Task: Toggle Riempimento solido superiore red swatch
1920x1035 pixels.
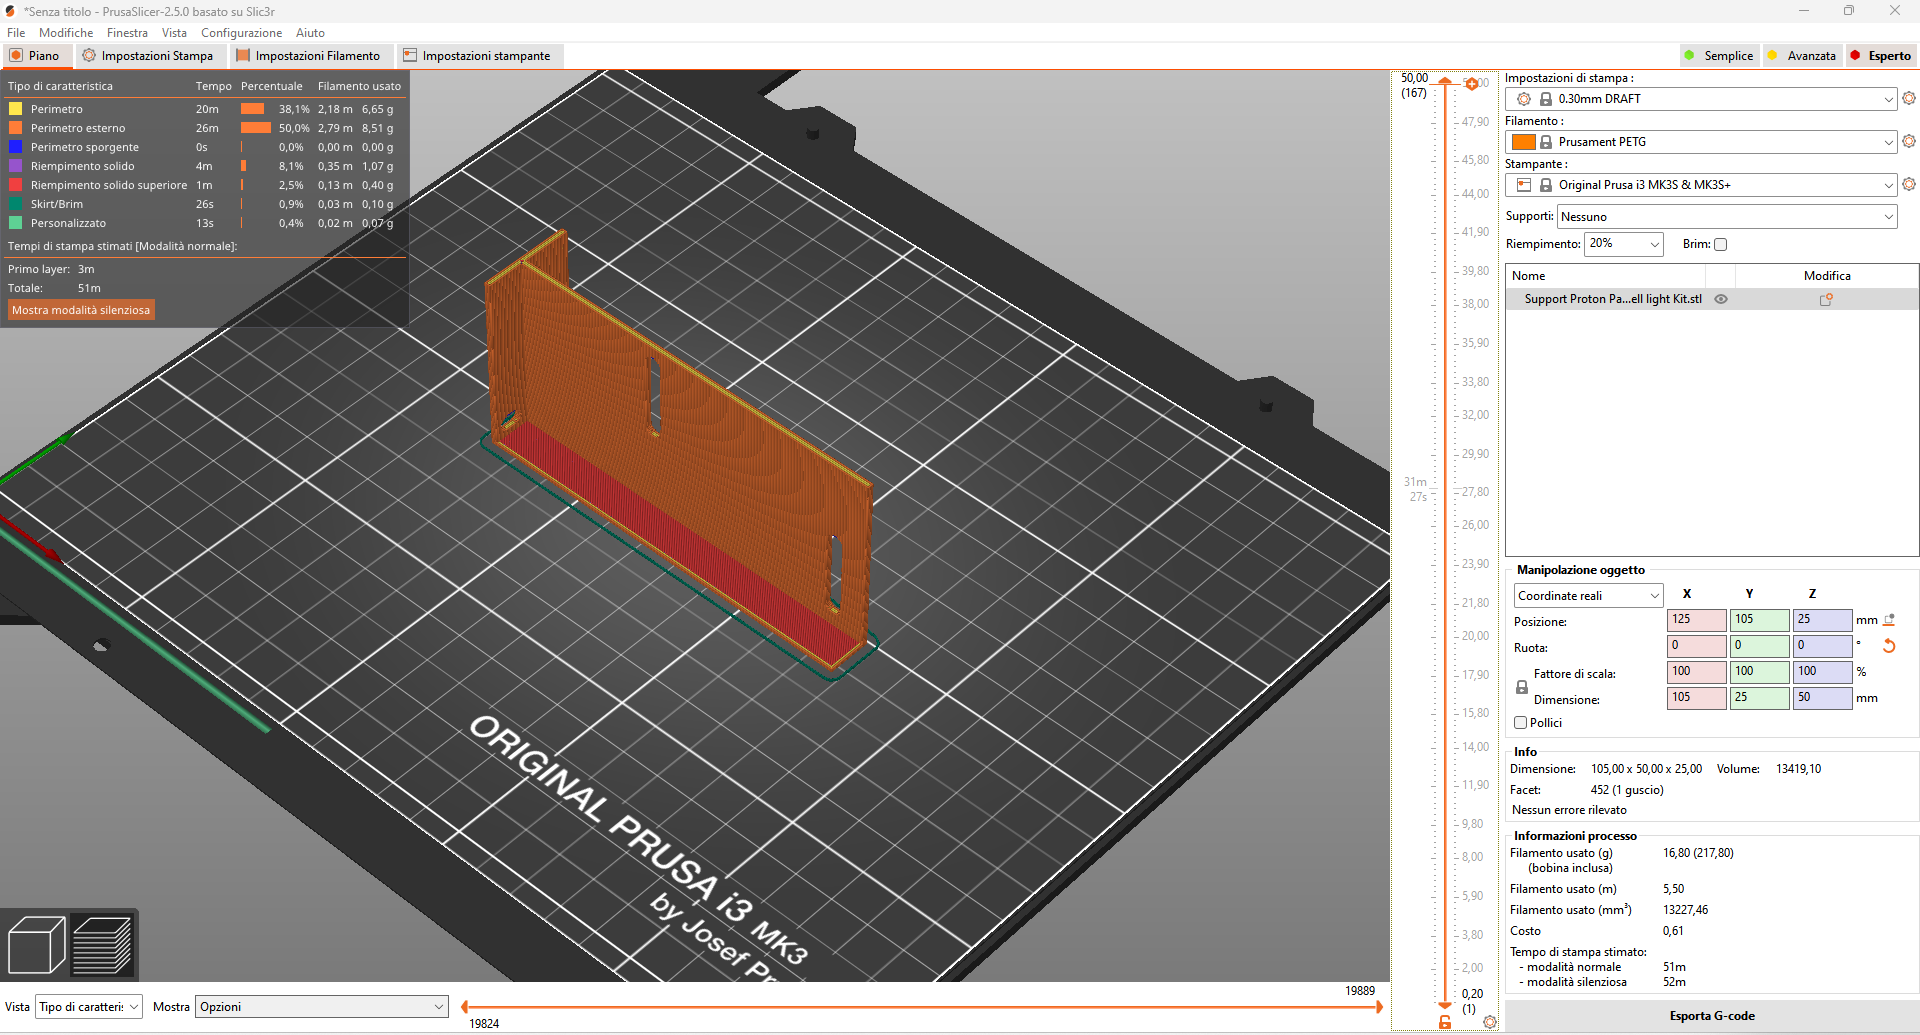Action: (x=15, y=185)
